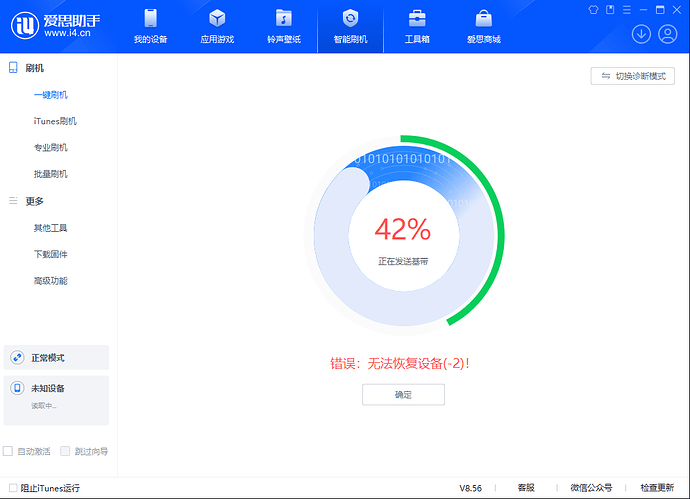This screenshot has height=499, width=690.
Task: Select the 未知设备 device entry
Action: click(56, 400)
